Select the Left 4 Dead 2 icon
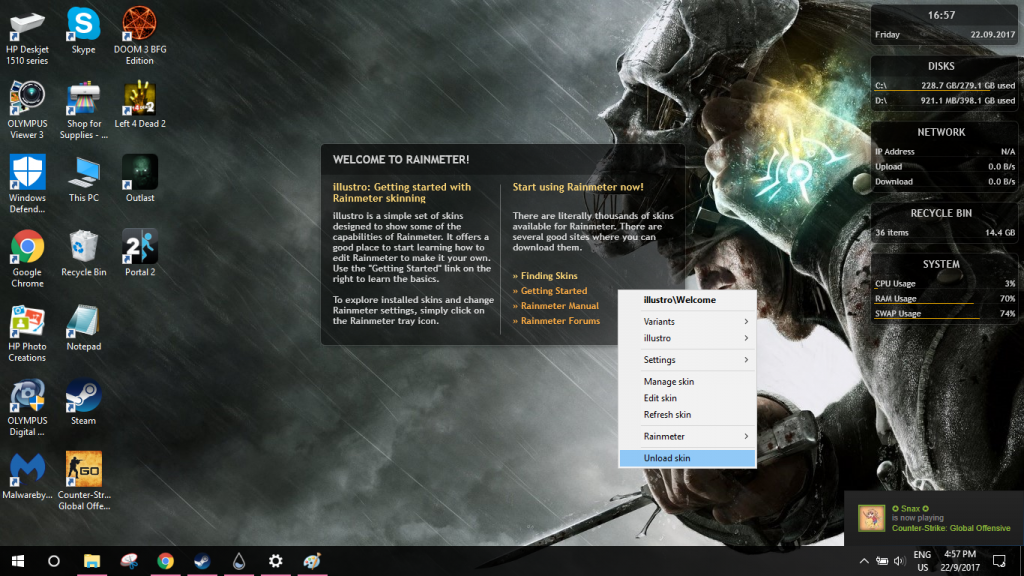Screen dimensions: 1024x576 [140, 104]
